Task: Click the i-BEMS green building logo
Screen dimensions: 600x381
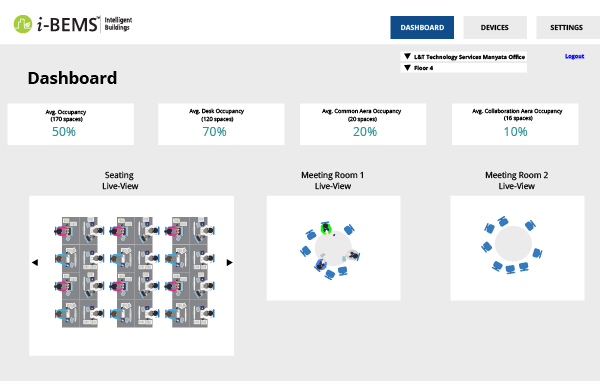Action: click(x=23, y=24)
